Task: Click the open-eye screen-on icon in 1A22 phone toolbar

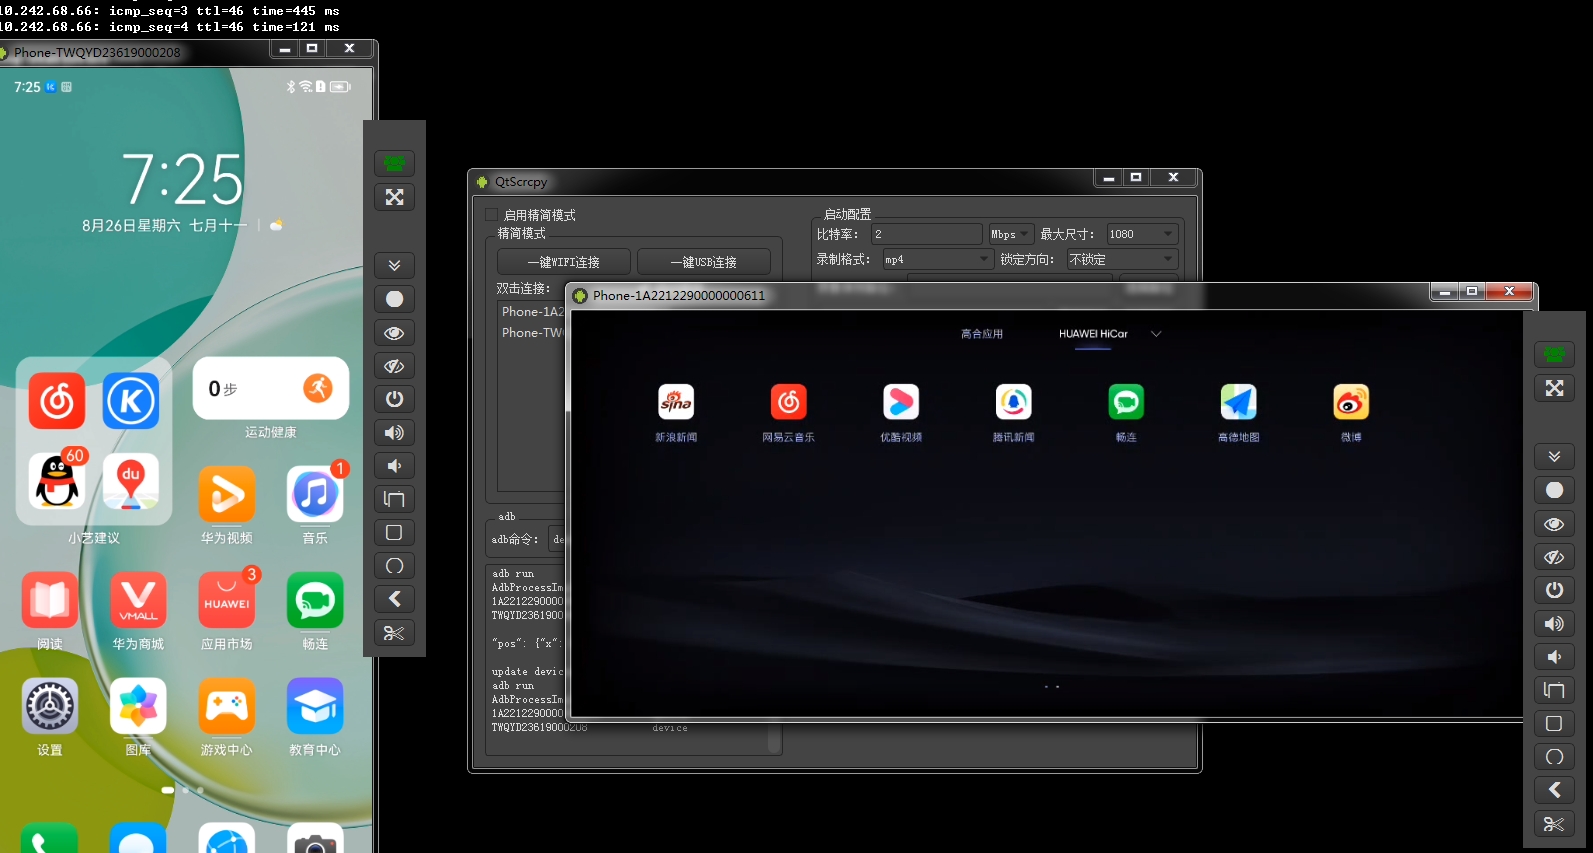Action: [1554, 524]
